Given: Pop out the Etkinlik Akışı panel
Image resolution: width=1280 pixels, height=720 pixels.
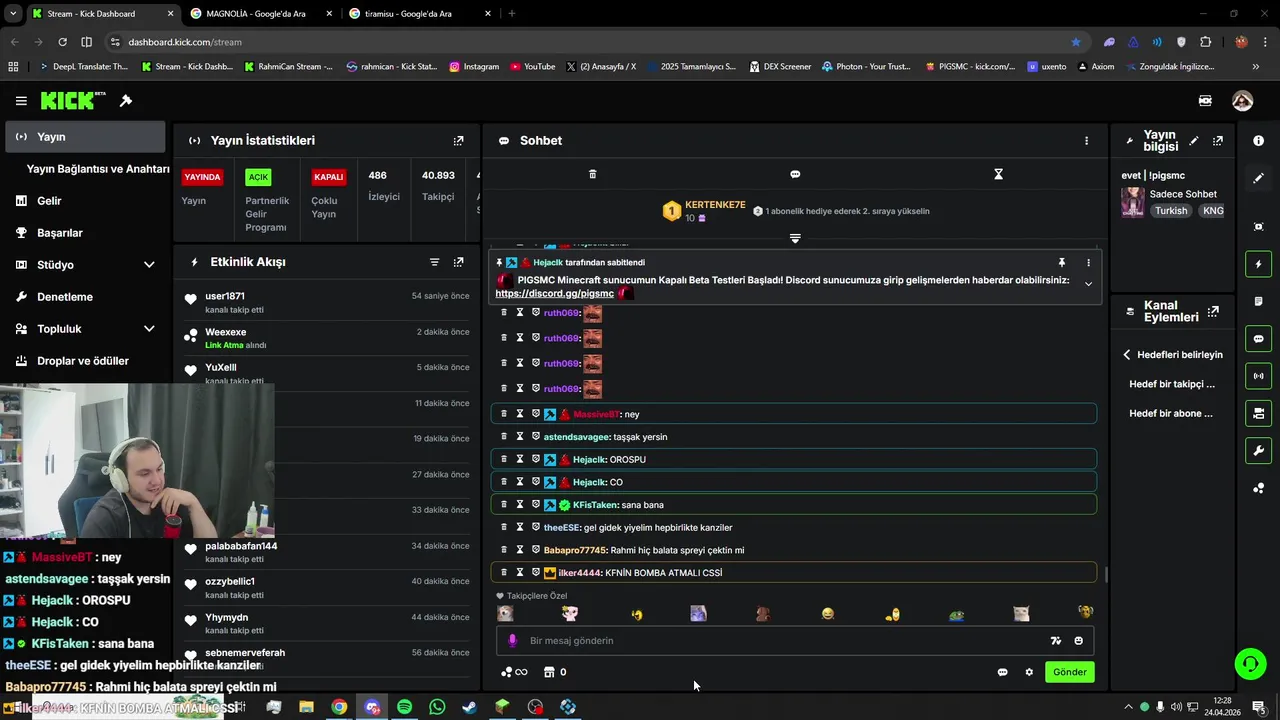Looking at the screenshot, I should pyautogui.click(x=458, y=262).
